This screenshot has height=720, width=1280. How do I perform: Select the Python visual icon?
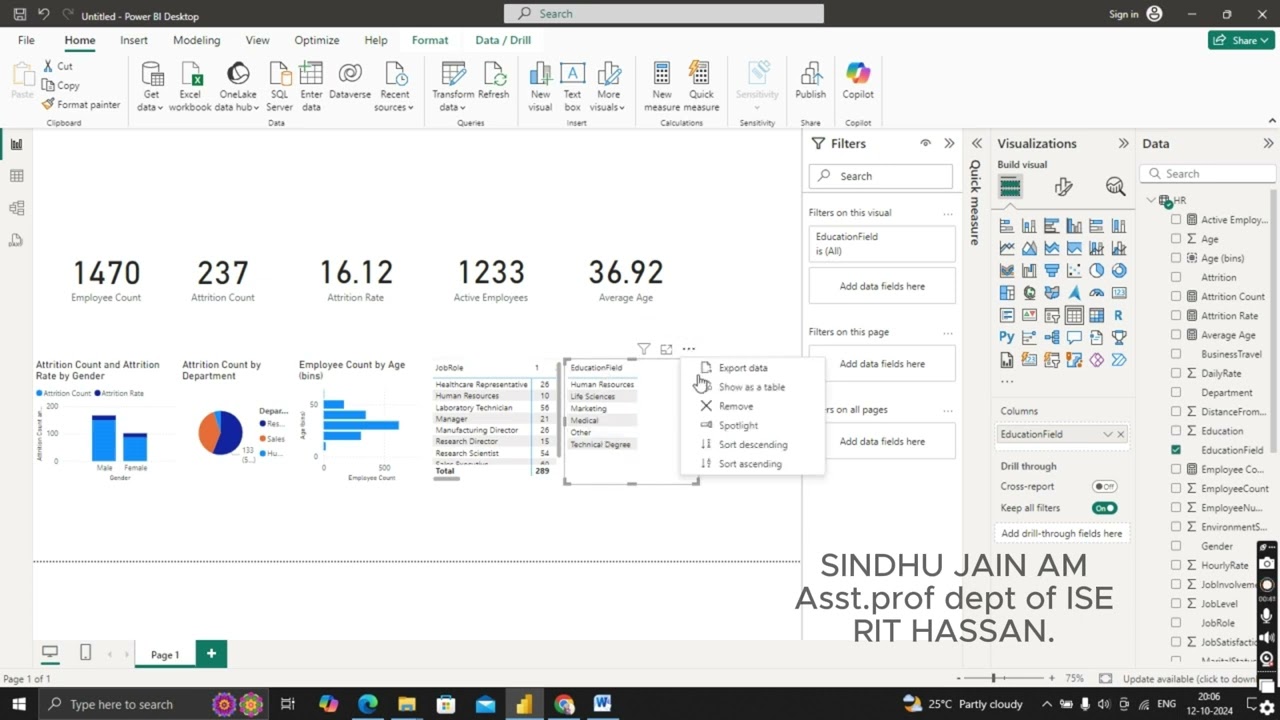pyautogui.click(x=1007, y=337)
